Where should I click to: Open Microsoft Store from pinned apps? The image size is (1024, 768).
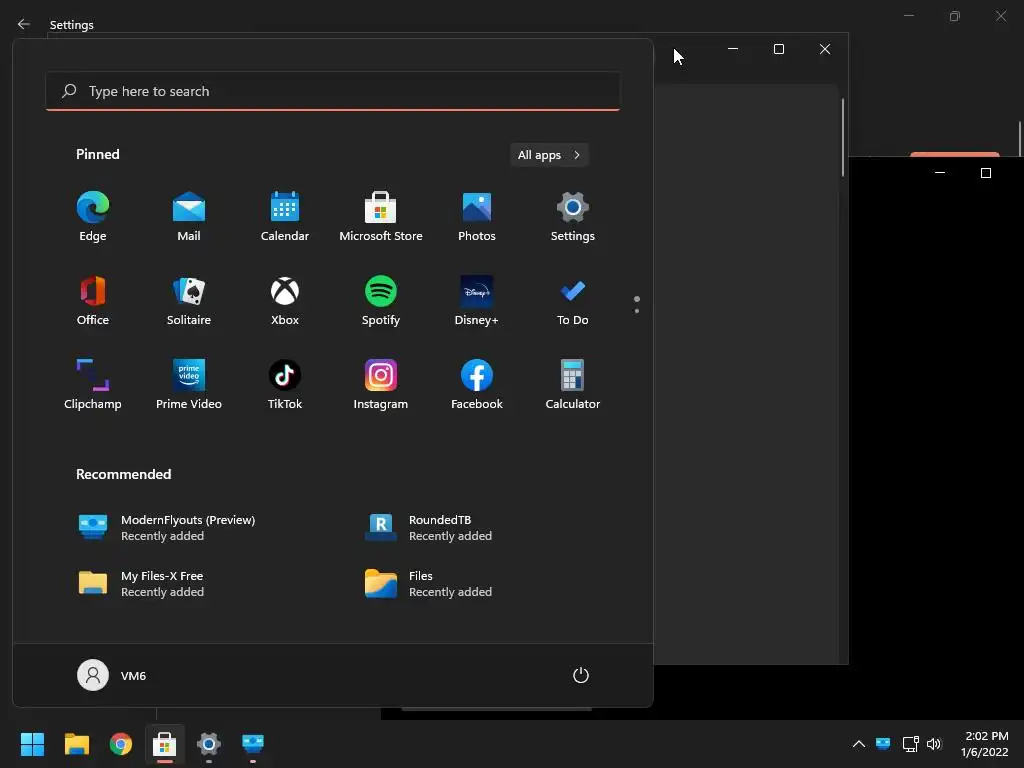coord(381,216)
